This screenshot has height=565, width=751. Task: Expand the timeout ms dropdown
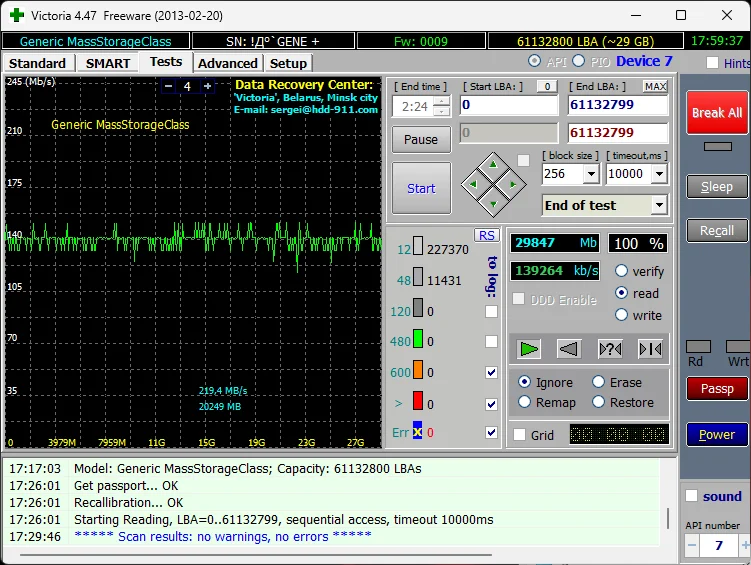pyautogui.click(x=659, y=174)
